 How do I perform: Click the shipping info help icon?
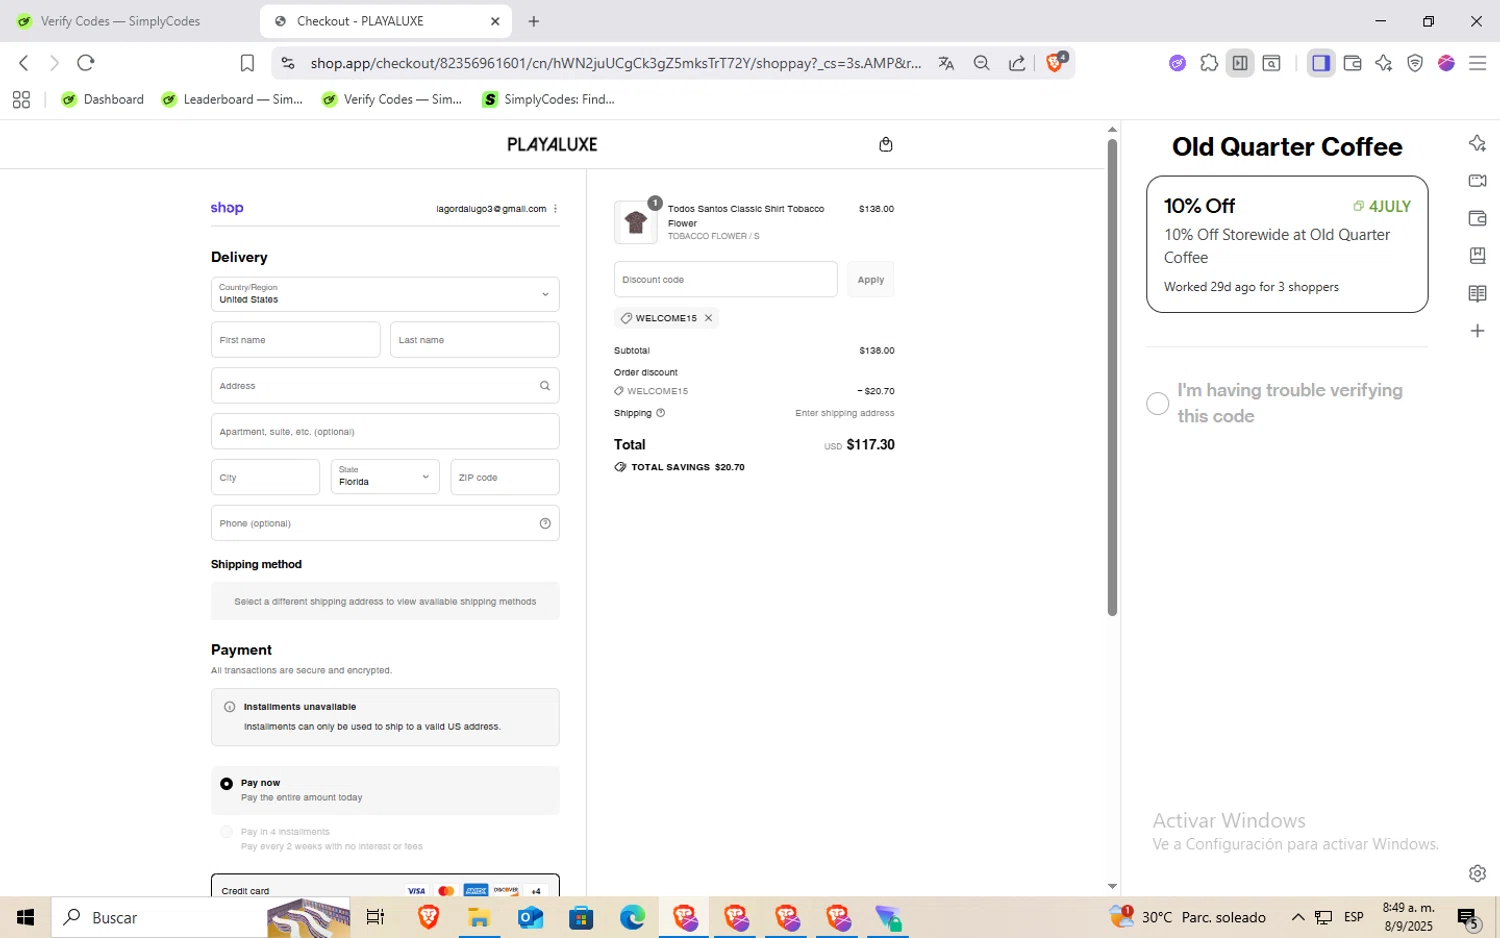[x=660, y=413]
